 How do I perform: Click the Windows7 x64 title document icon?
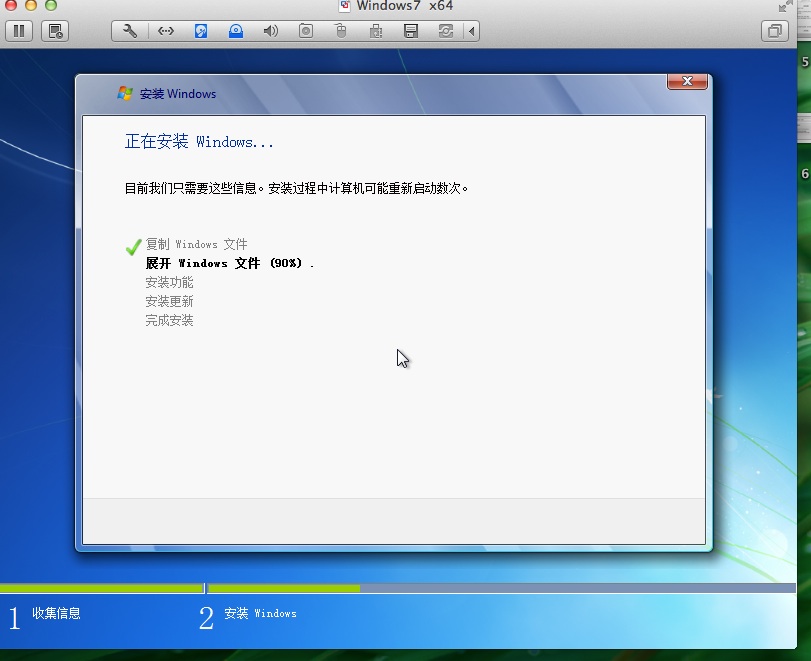click(344, 6)
